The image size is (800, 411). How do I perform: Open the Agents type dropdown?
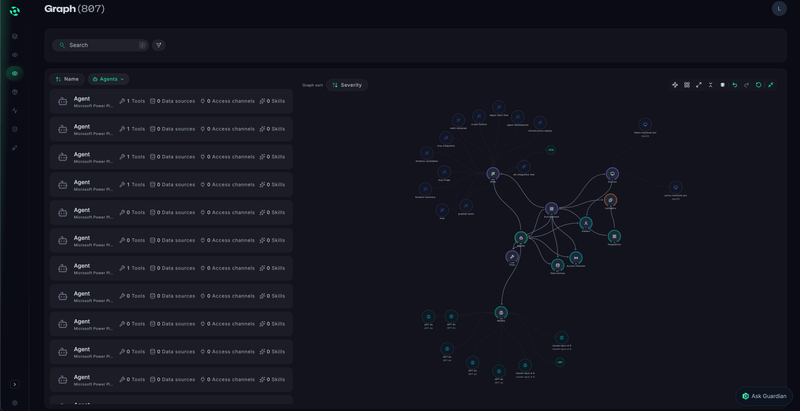[108, 79]
